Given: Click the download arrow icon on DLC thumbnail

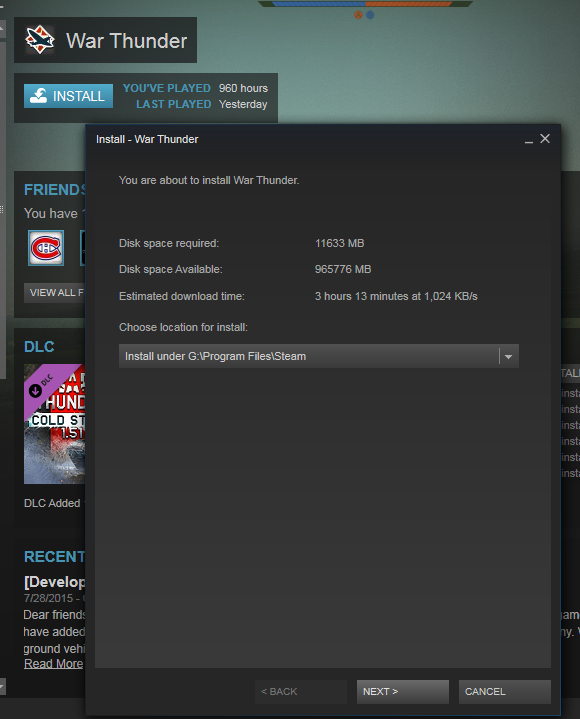Looking at the screenshot, I should click(35, 391).
